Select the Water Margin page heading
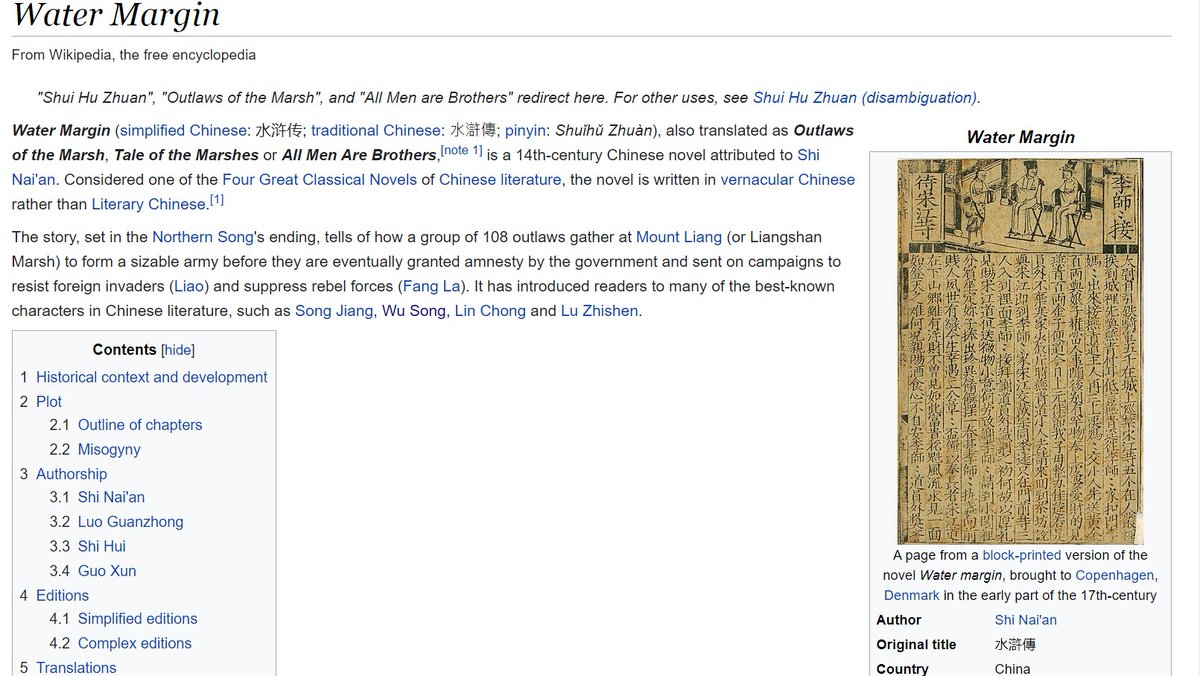The height and width of the screenshot is (676, 1200). [x=115, y=16]
